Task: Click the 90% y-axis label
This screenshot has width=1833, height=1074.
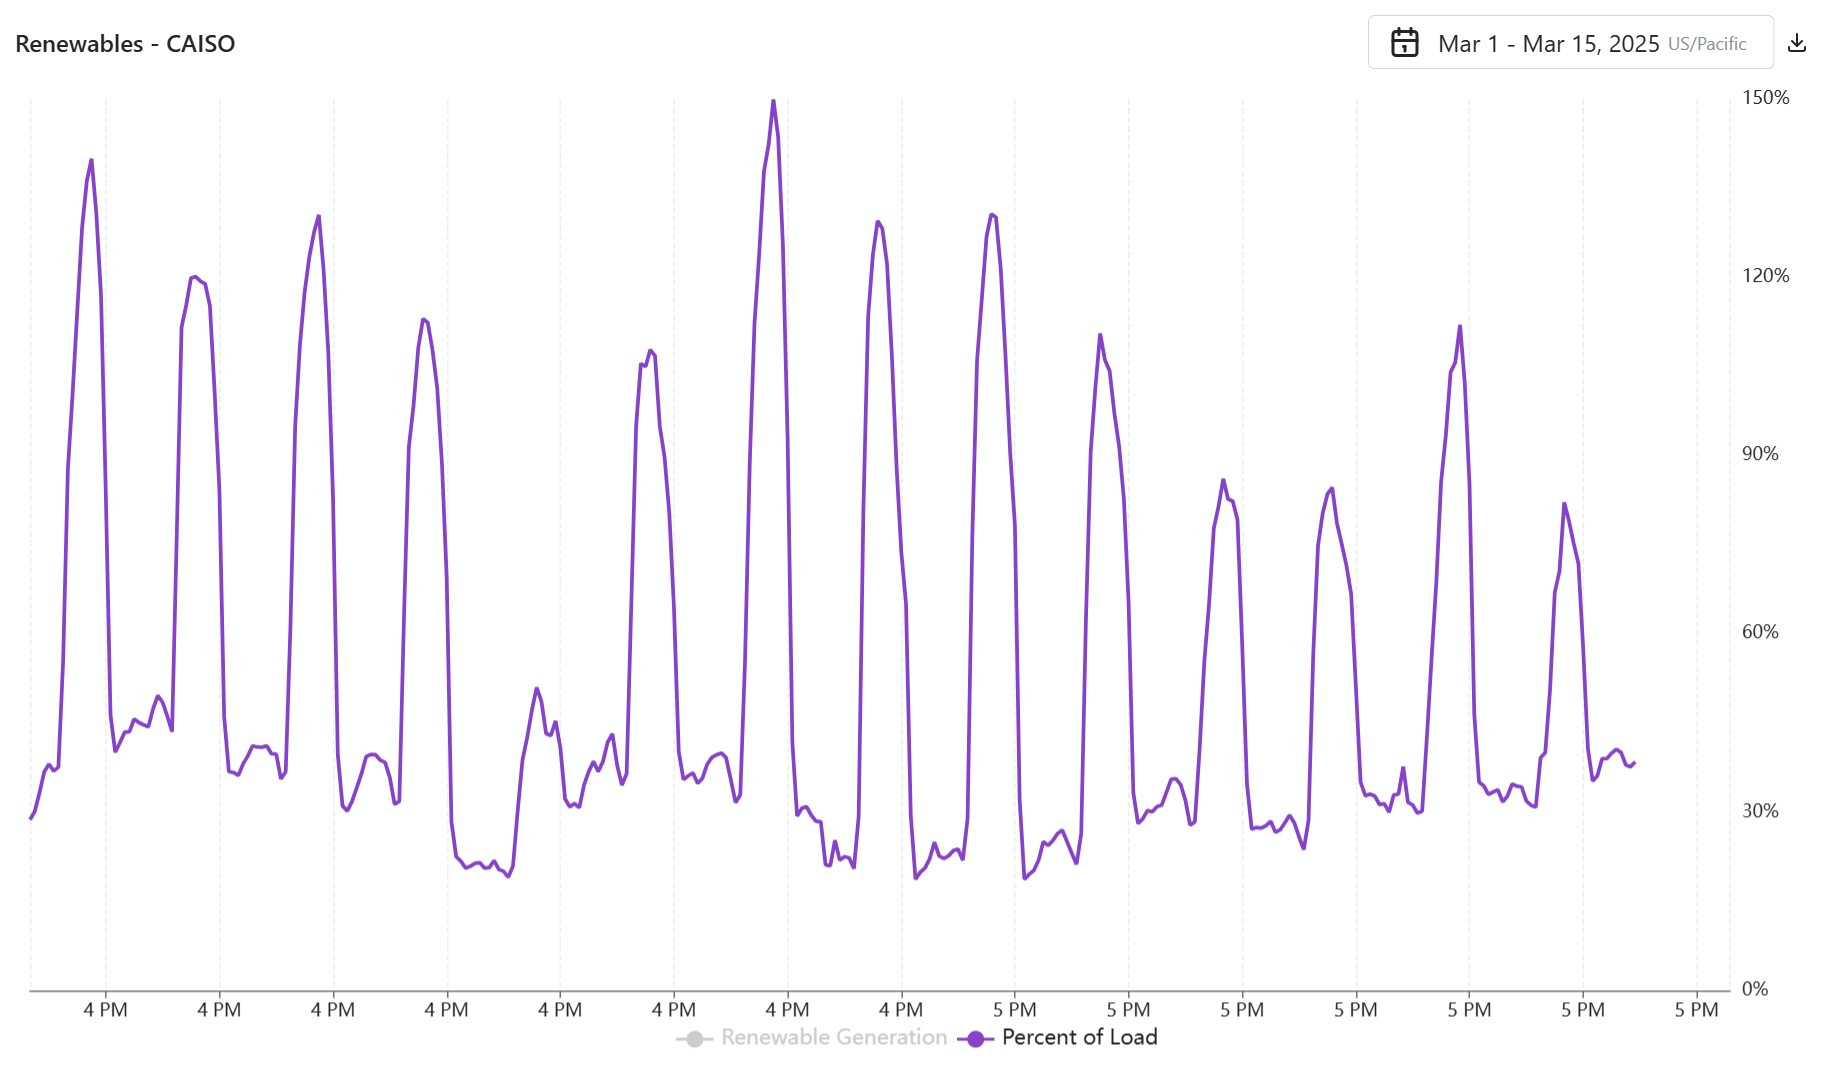Action: pyautogui.click(x=1760, y=453)
